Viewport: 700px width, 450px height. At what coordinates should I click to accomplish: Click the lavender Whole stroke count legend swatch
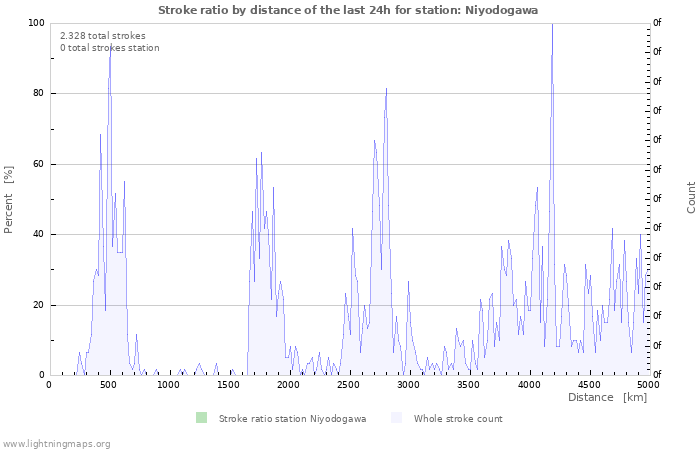[x=396, y=418]
